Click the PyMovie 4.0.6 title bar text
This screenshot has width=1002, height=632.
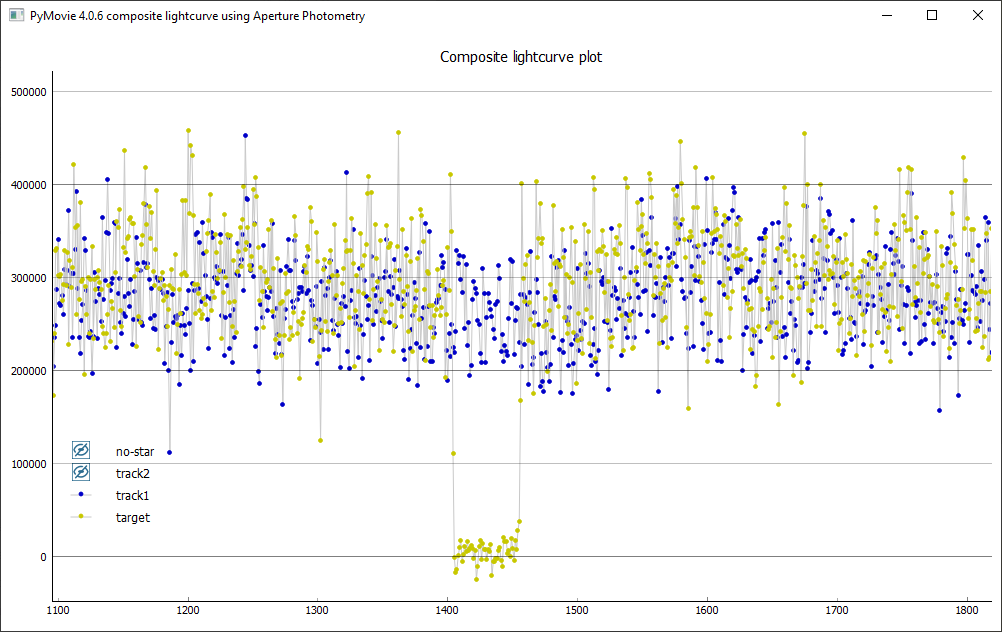tap(198, 16)
